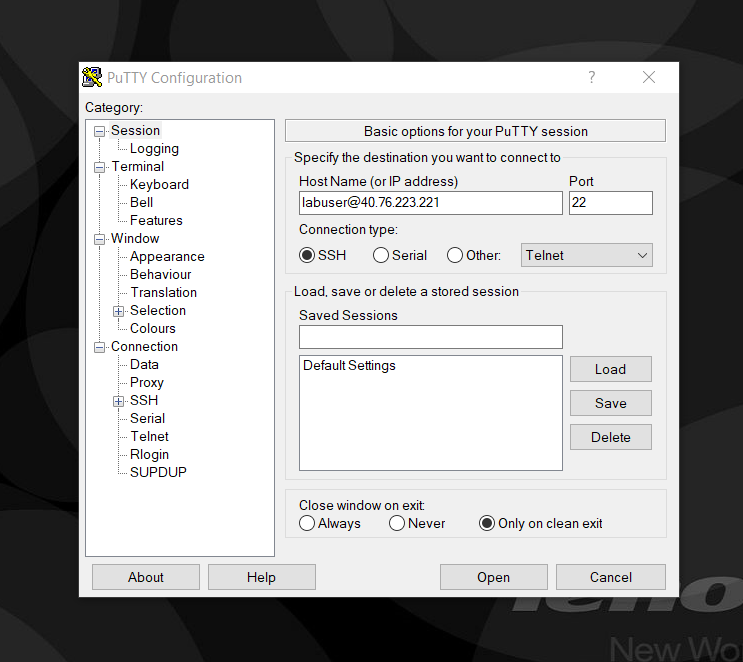Collapse the Terminal tree node
Image resolution: width=743 pixels, height=662 pixels.
pos(99,167)
